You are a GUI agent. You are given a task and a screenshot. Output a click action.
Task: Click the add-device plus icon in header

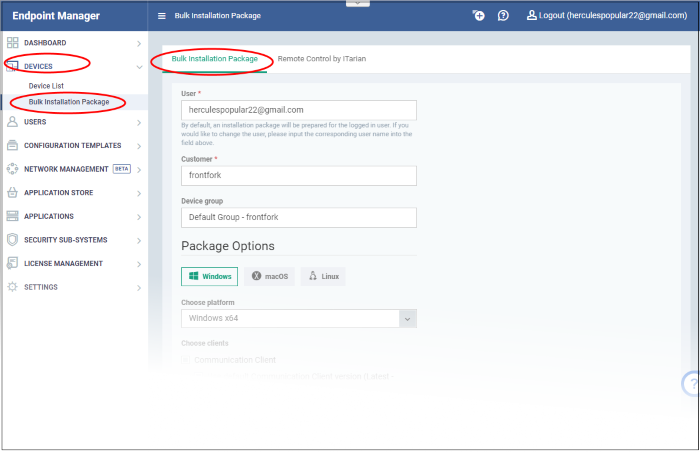pyautogui.click(x=479, y=16)
